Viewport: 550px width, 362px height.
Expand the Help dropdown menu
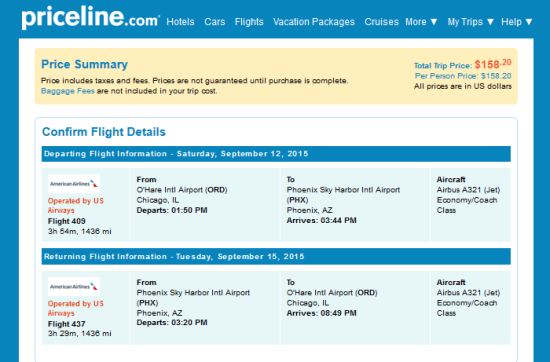[517, 22]
